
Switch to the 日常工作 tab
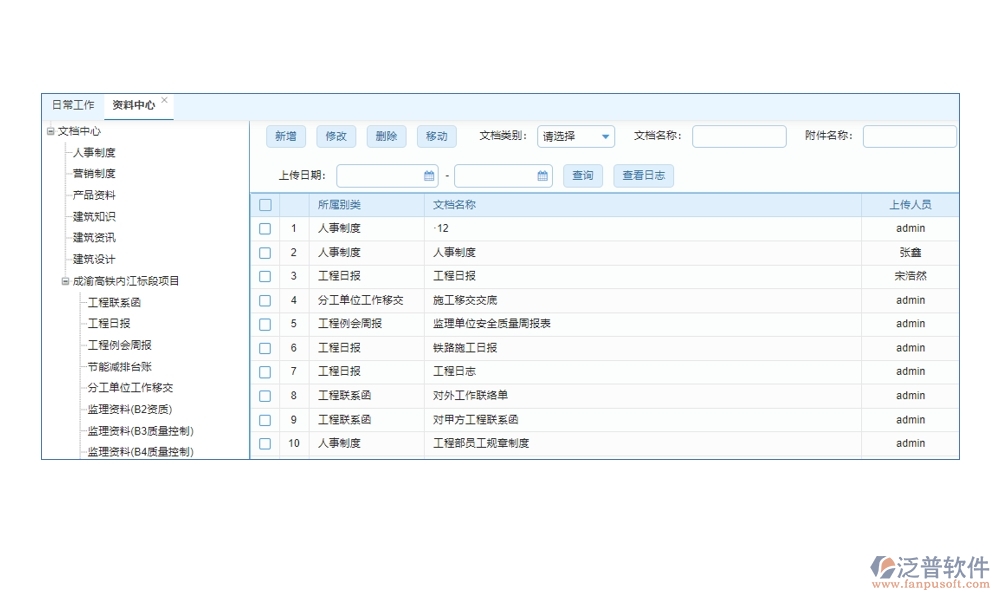pos(72,104)
